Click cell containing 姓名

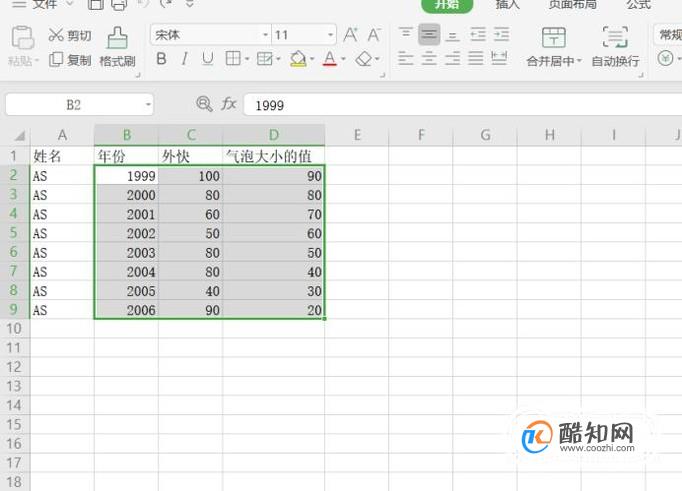62,156
